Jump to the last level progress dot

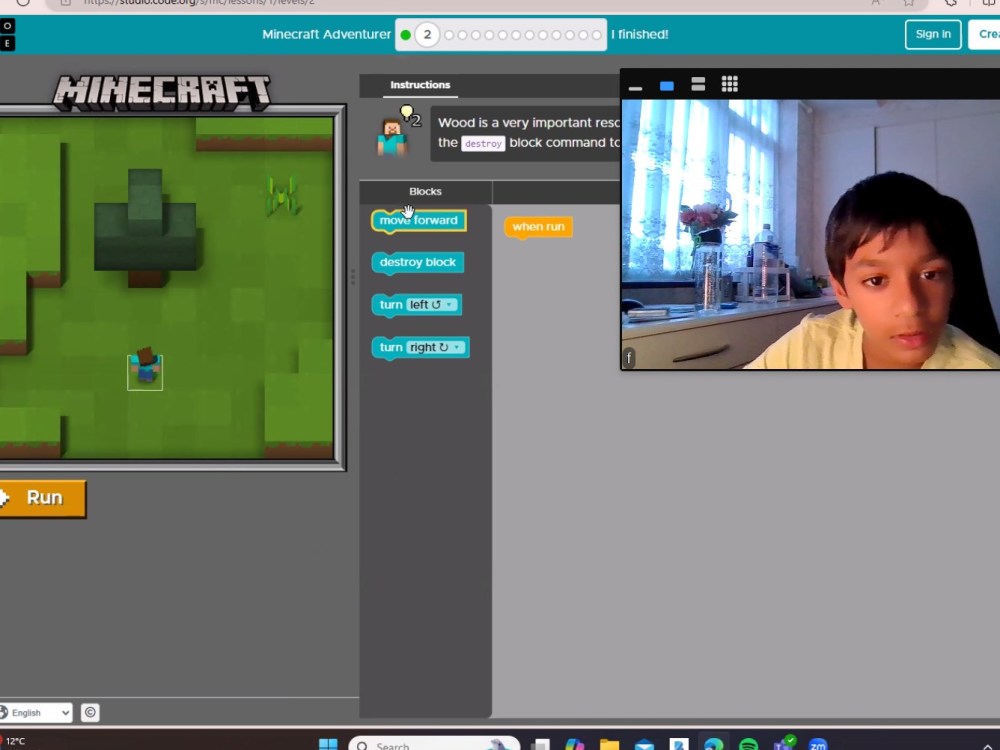(x=596, y=34)
